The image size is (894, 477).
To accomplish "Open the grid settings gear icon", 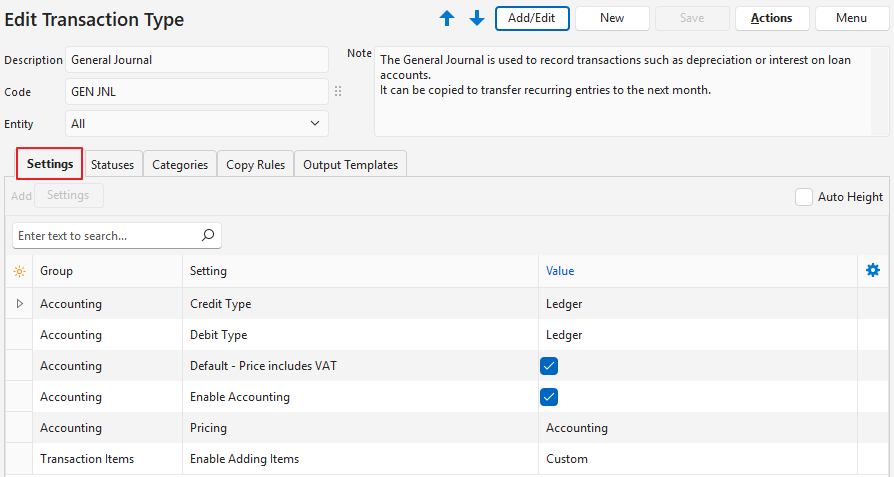I will [x=873, y=270].
